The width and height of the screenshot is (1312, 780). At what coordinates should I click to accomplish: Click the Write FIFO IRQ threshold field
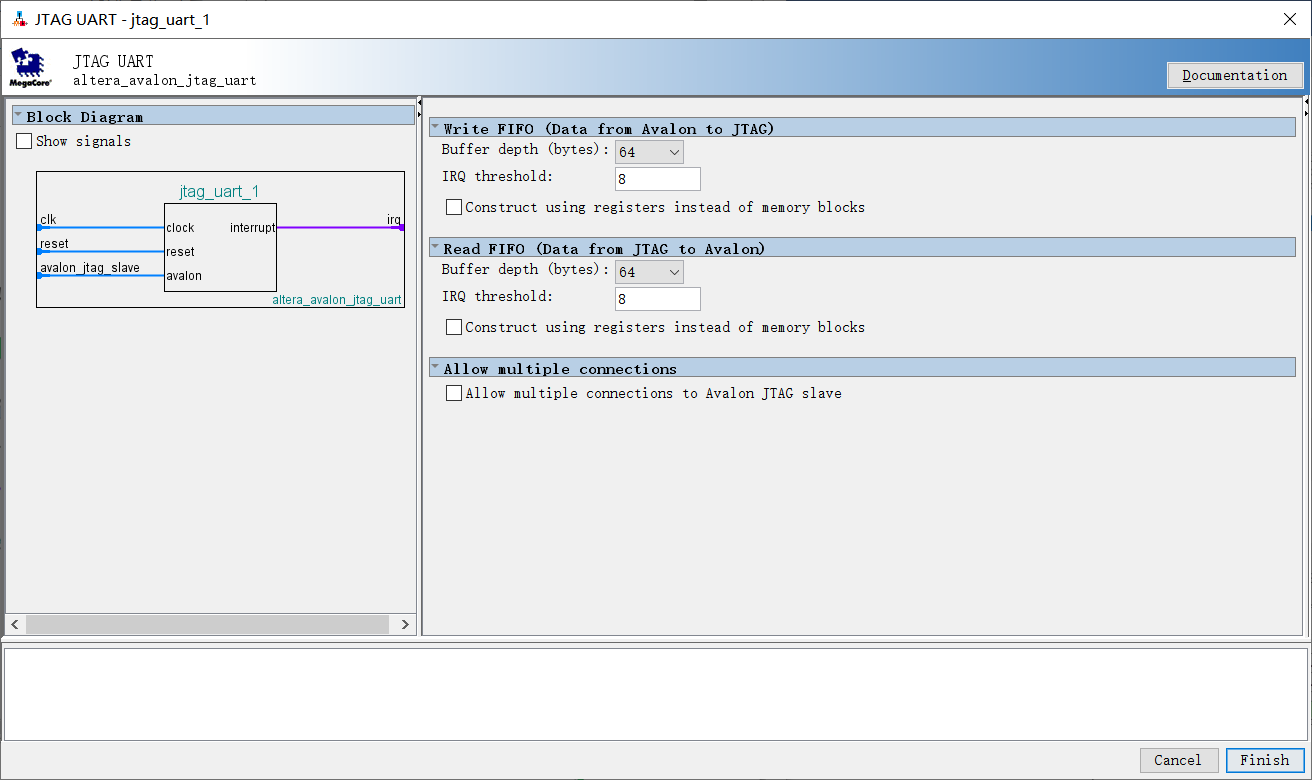pos(658,179)
